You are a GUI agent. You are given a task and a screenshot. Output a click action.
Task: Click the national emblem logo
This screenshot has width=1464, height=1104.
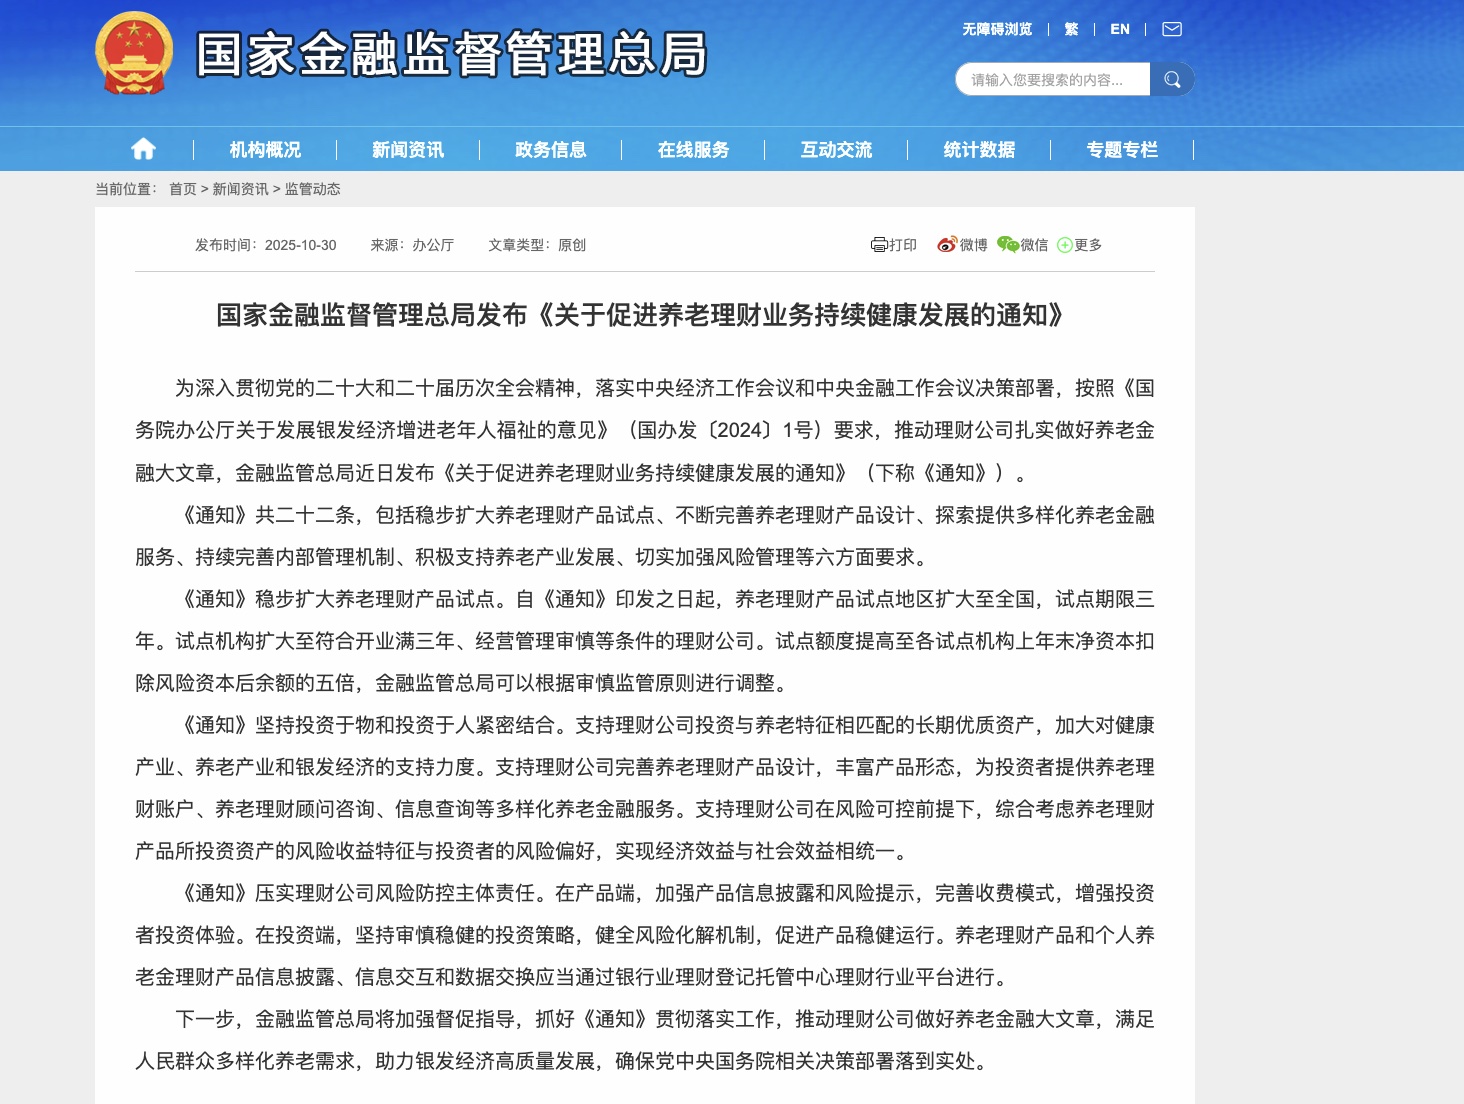[x=134, y=53]
